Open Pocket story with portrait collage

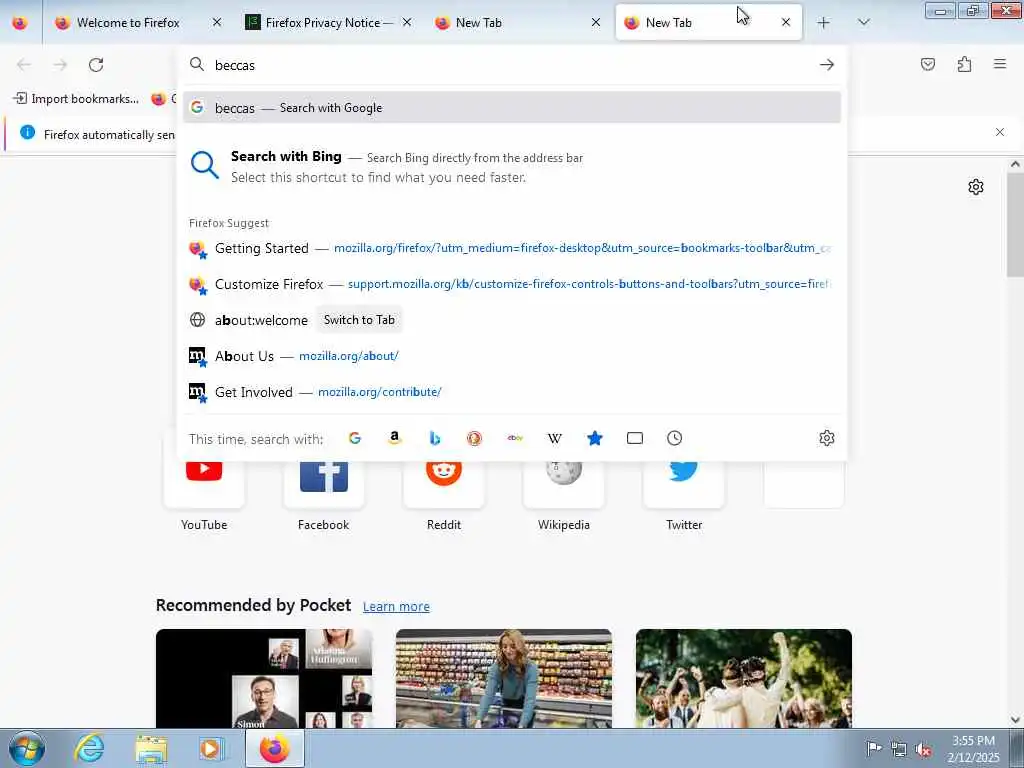click(x=264, y=679)
